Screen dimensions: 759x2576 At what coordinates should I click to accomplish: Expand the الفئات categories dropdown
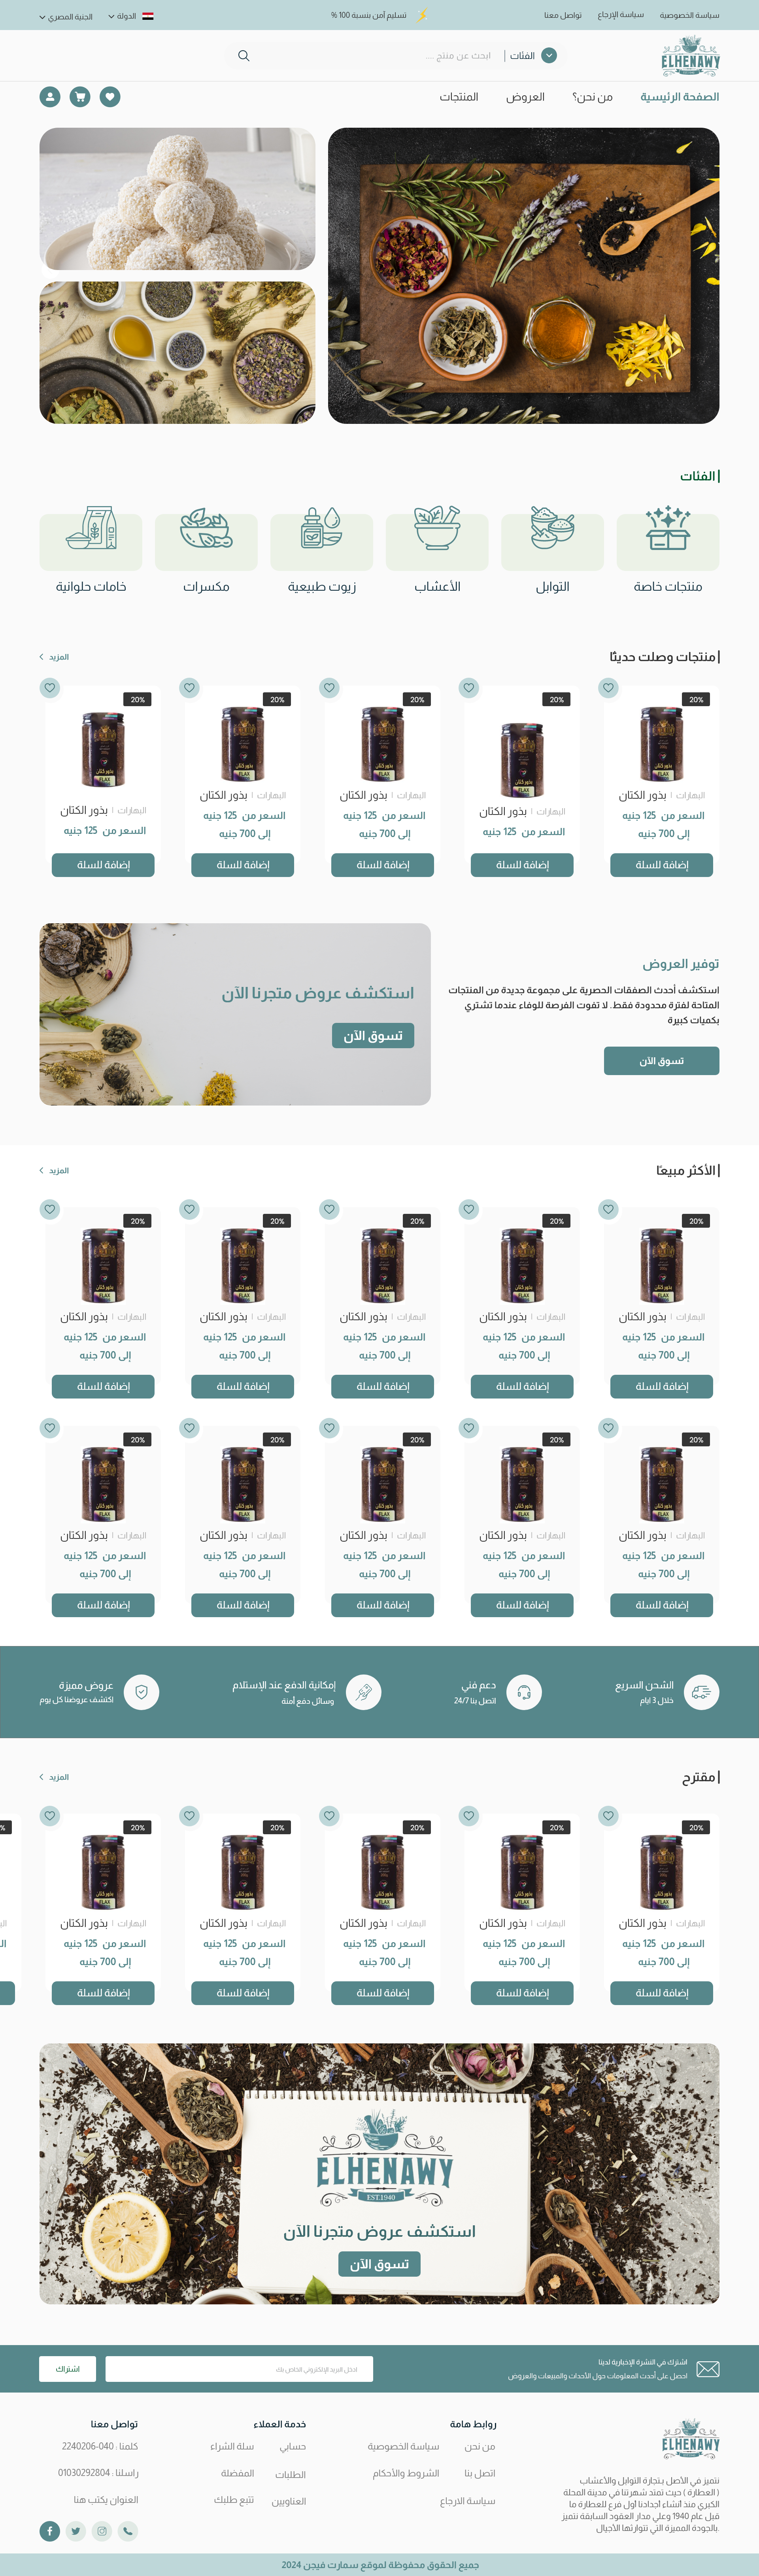pos(532,56)
